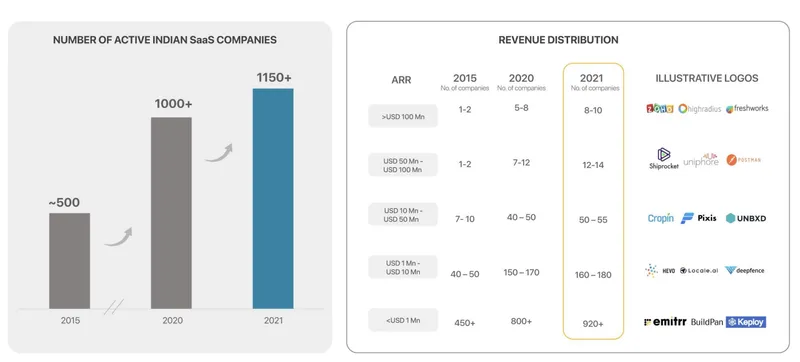Click the 2020 axis label under the chart

tap(172, 321)
